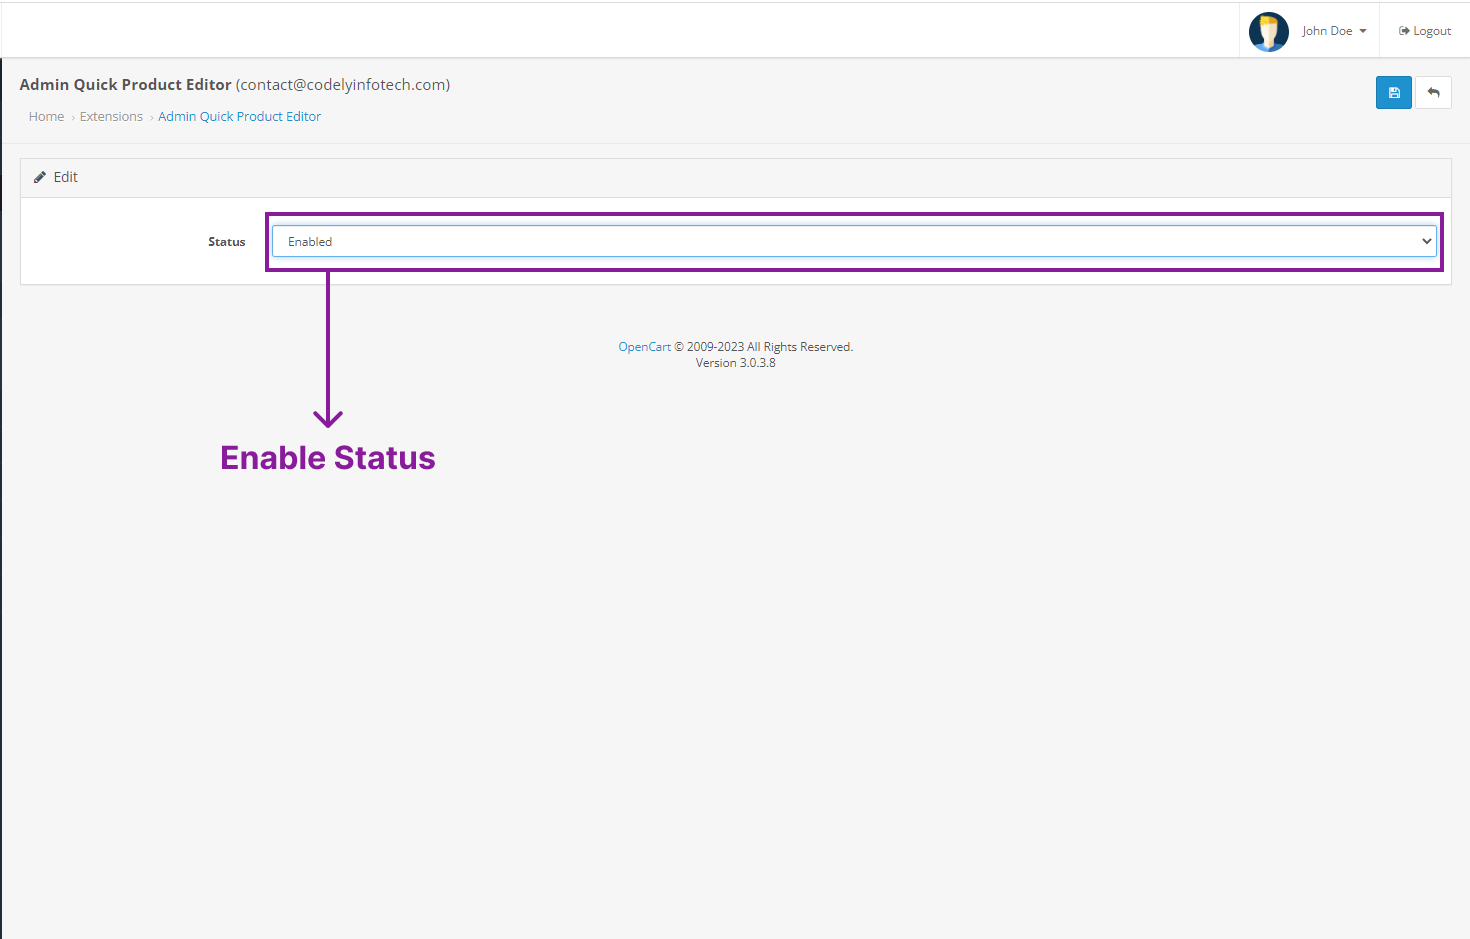Image resolution: width=1470 pixels, height=939 pixels.
Task: Open Extensions breadcrumb link
Action: 111,117
